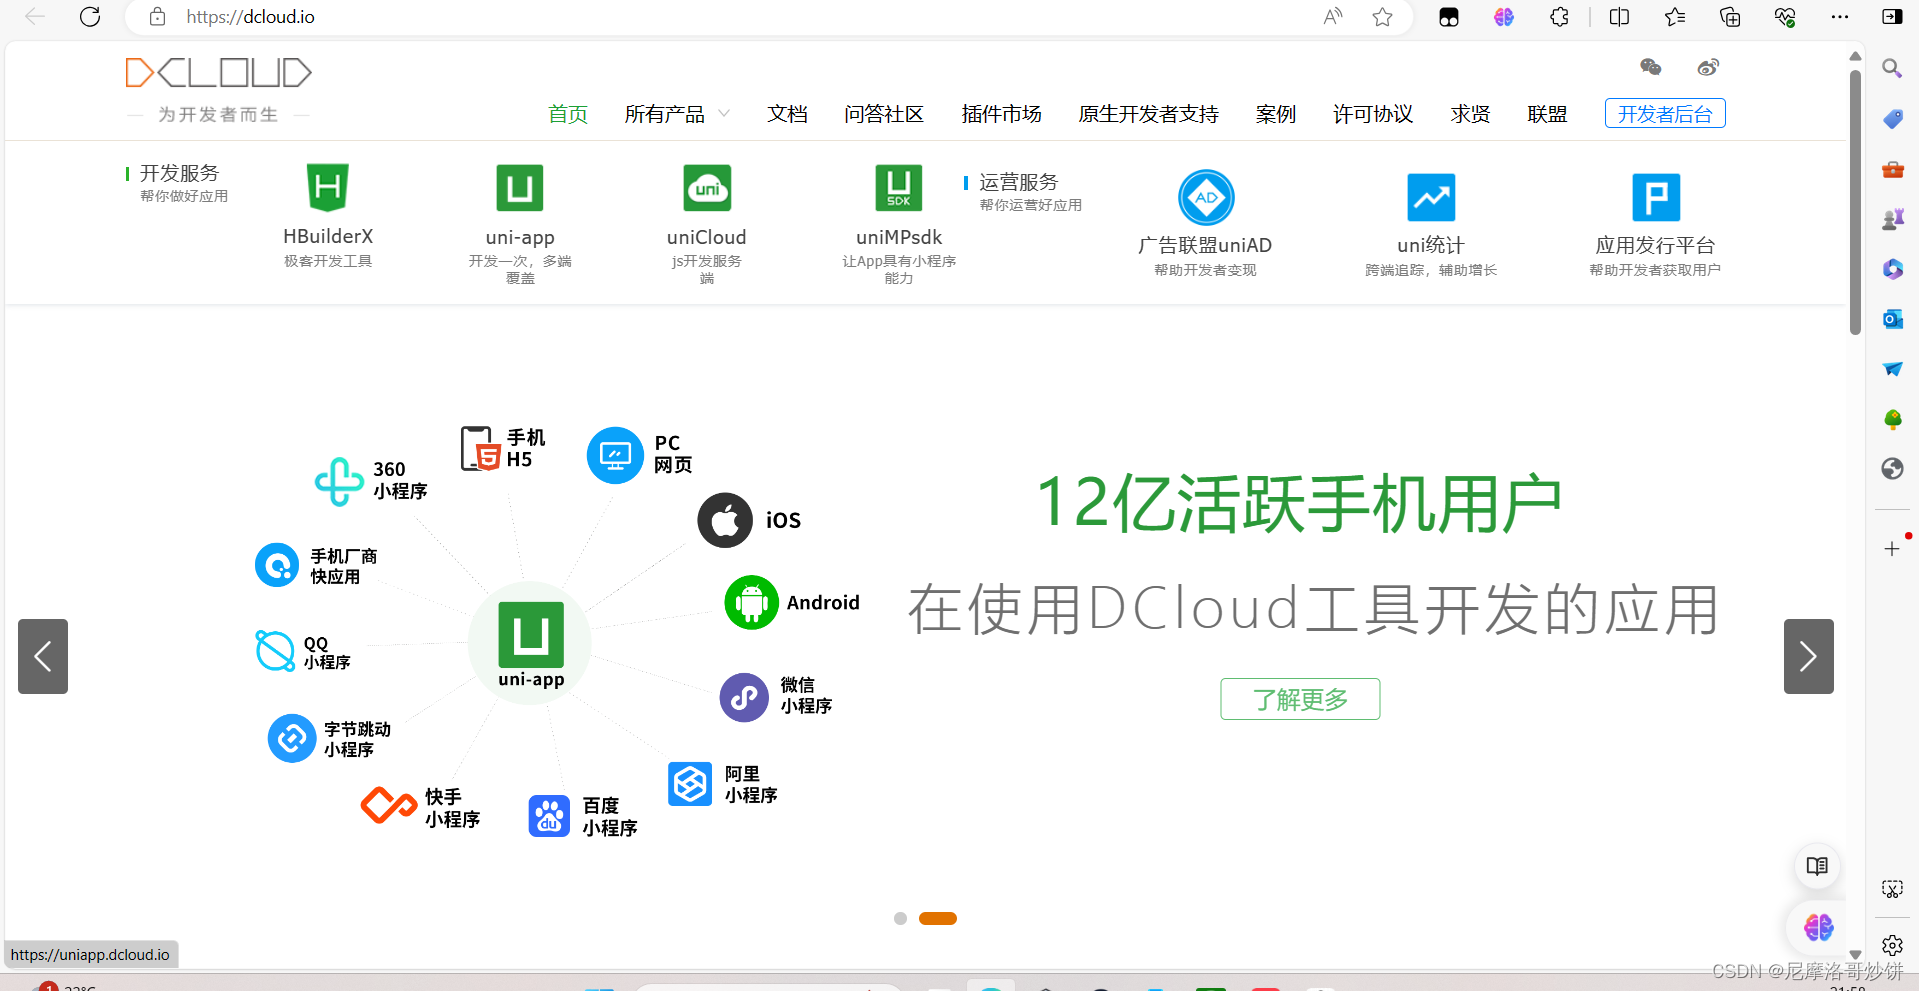Refresh the browser page
Image resolution: width=1919 pixels, height=991 pixels.
(90, 17)
